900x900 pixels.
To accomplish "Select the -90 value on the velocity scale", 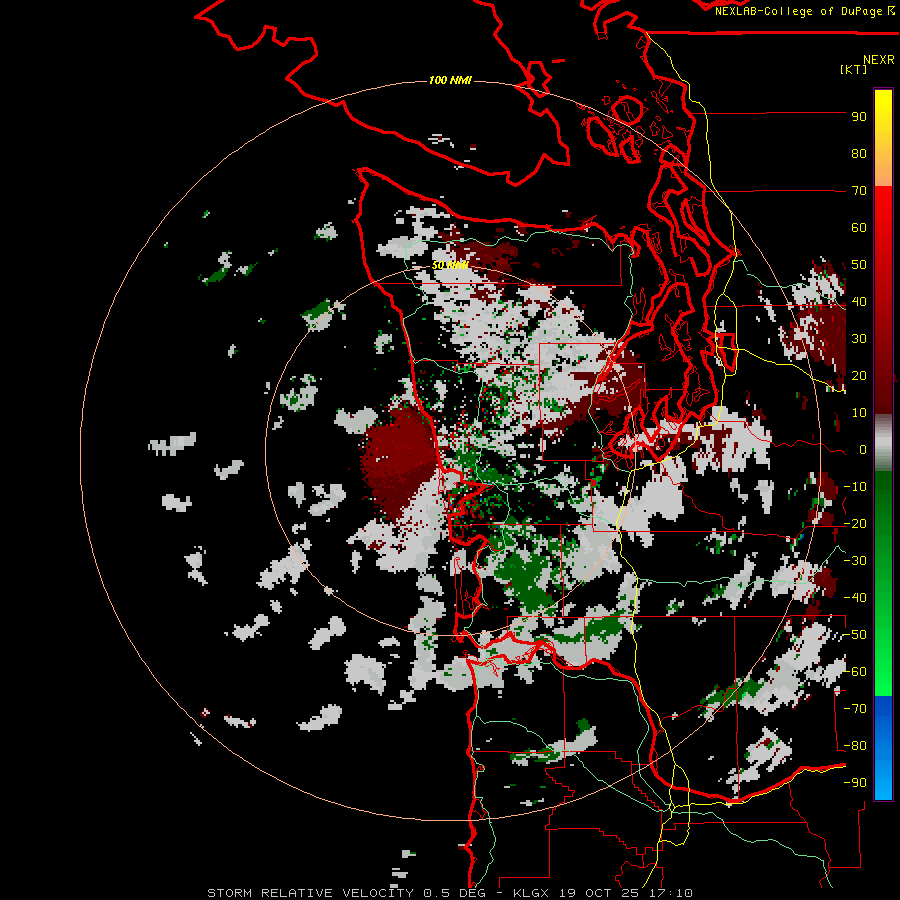I will coord(855,783).
